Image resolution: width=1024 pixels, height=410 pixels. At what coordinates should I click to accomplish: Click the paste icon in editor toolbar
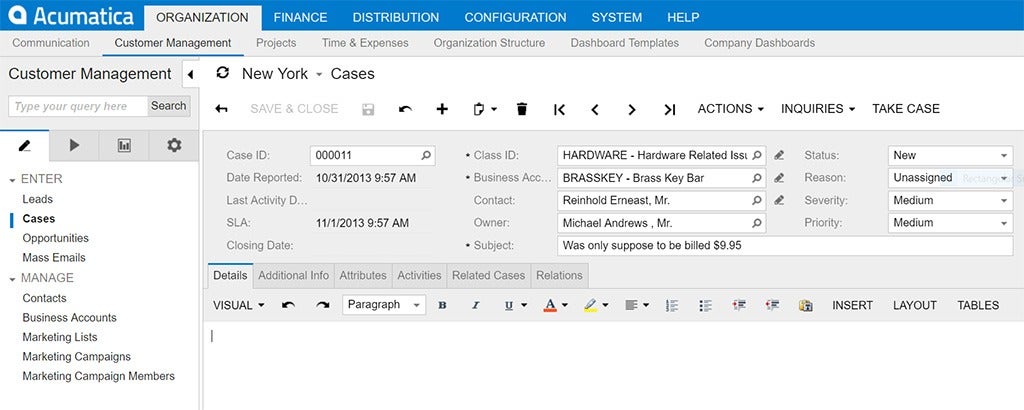(x=806, y=306)
